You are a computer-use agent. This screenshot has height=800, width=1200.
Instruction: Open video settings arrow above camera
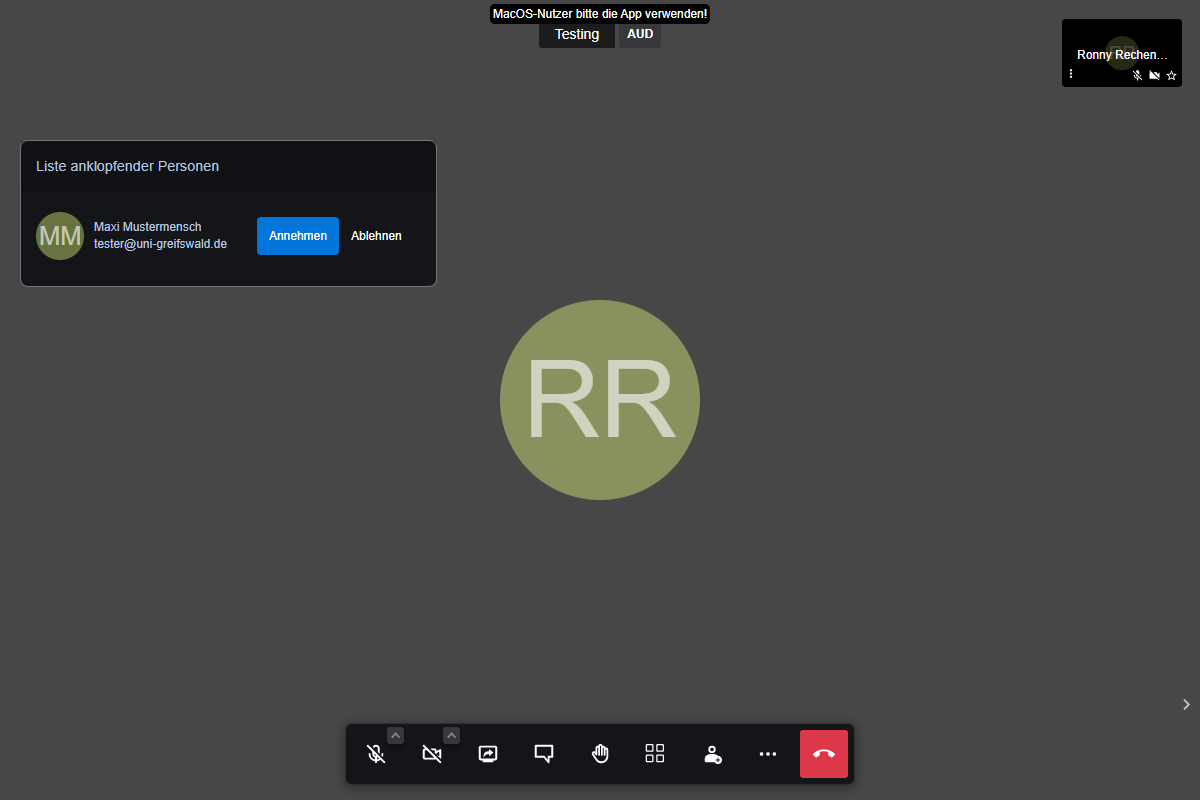coord(452,736)
